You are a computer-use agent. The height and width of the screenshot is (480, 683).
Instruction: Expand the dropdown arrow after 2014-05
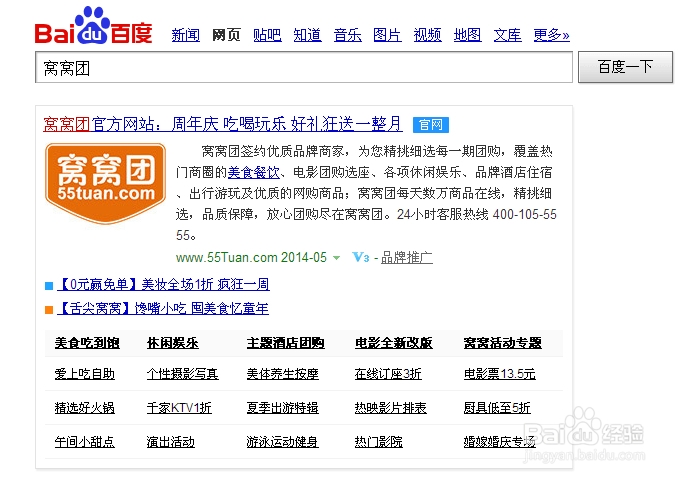pos(336,258)
